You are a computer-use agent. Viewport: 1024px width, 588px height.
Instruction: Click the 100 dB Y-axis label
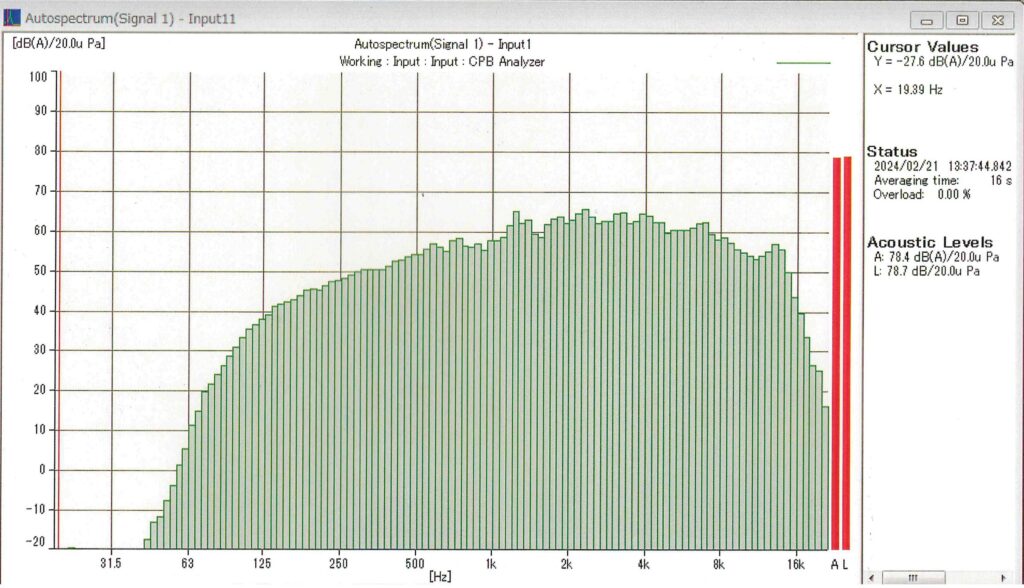(39, 77)
